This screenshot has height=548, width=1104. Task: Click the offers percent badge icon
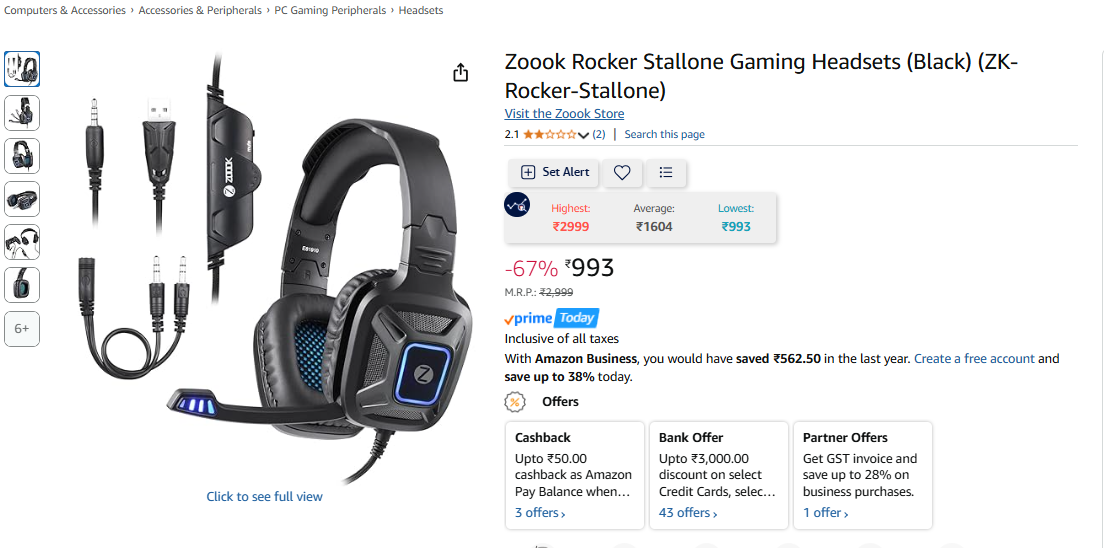tap(516, 402)
